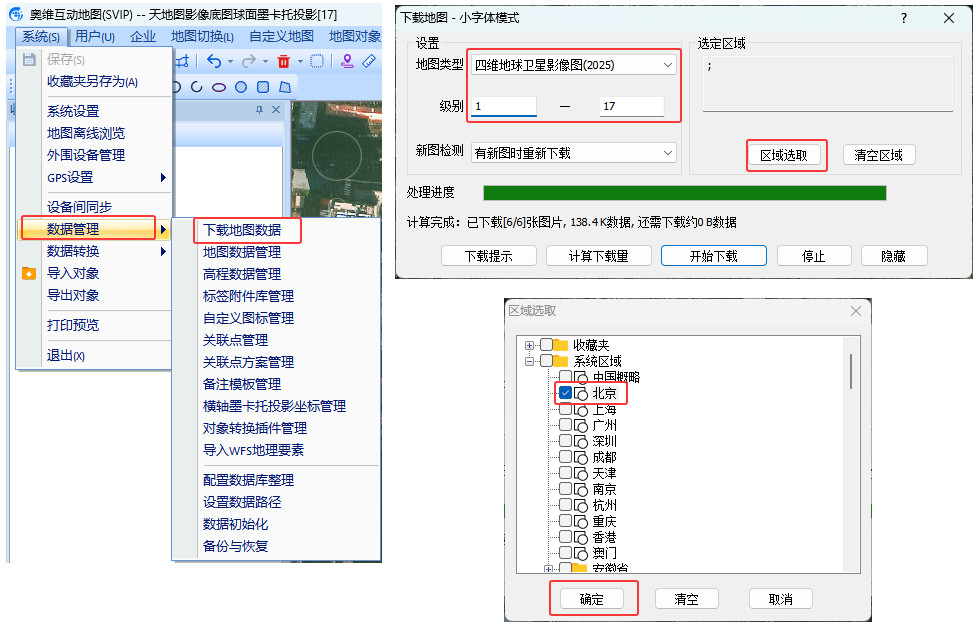Choose 下载地图数据 from the submenu
The image size is (973, 627).
[242, 230]
